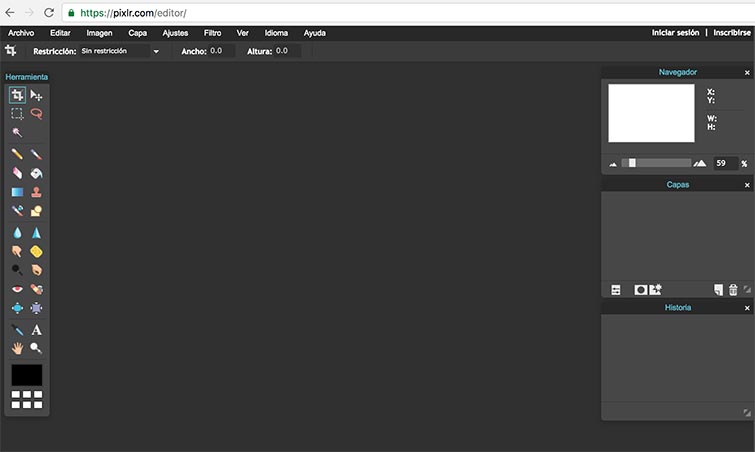Choose the Spot Heal bandage tool
The width and height of the screenshot is (755, 452).
36,289
